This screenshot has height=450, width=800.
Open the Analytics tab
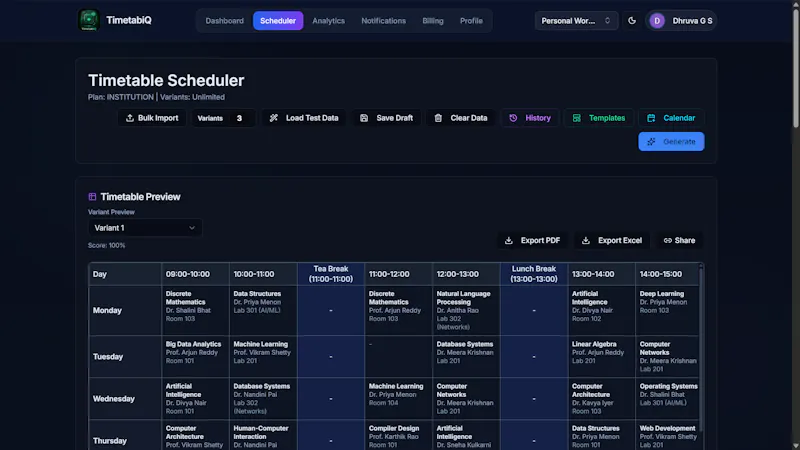[x=329, y=21]
